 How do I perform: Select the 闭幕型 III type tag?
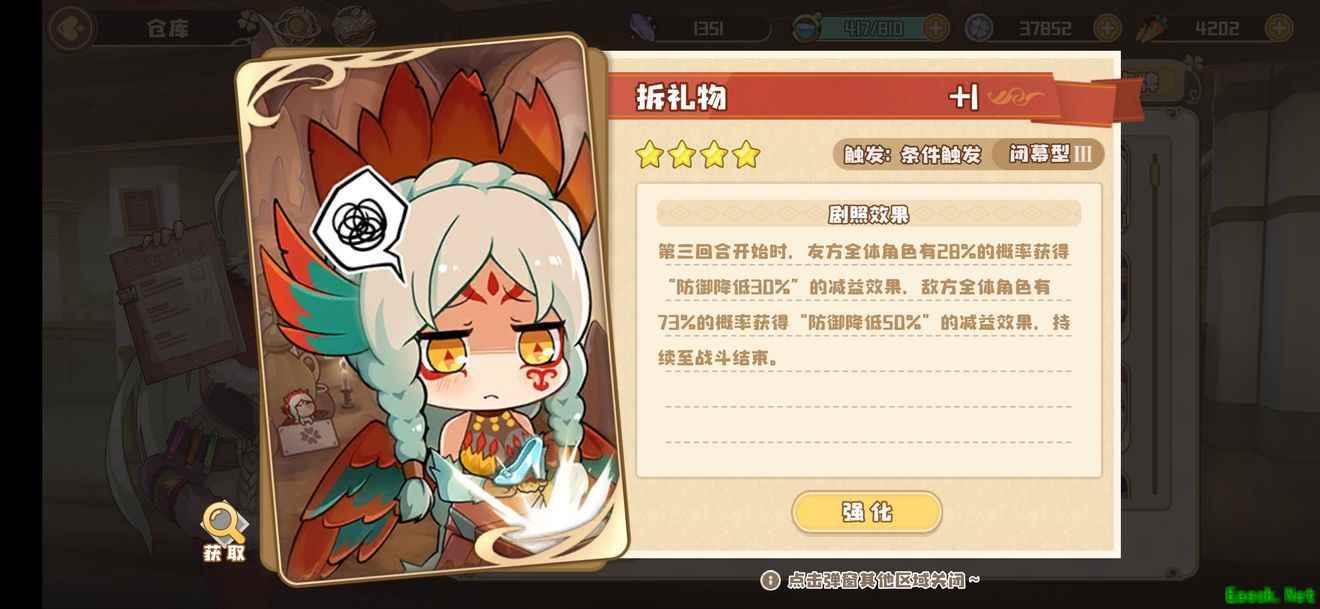click(1049, 154)
